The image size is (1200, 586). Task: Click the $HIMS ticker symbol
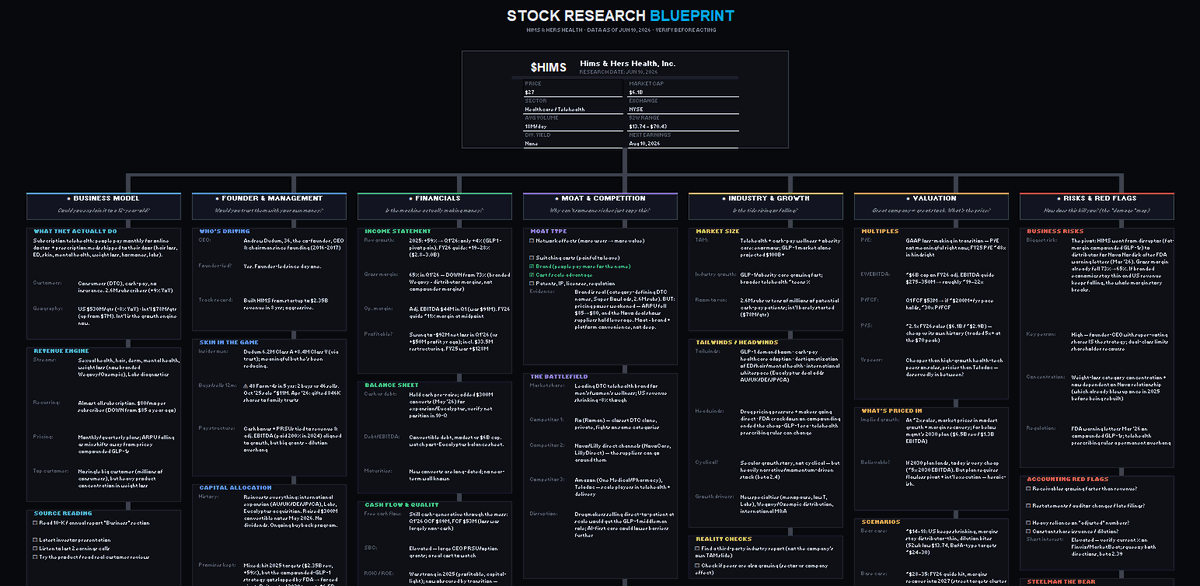tap(547, 67)
